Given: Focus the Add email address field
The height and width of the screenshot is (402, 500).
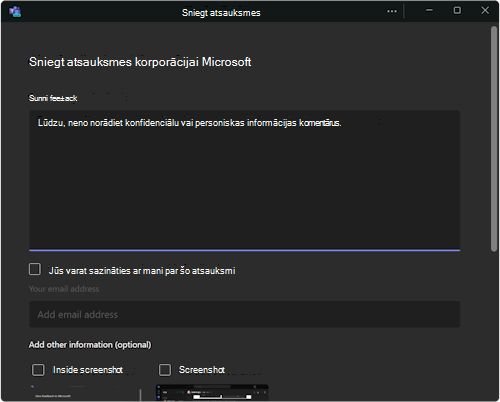Looking at the screenshot, I should pyautogui.click(x=244, y=314).
